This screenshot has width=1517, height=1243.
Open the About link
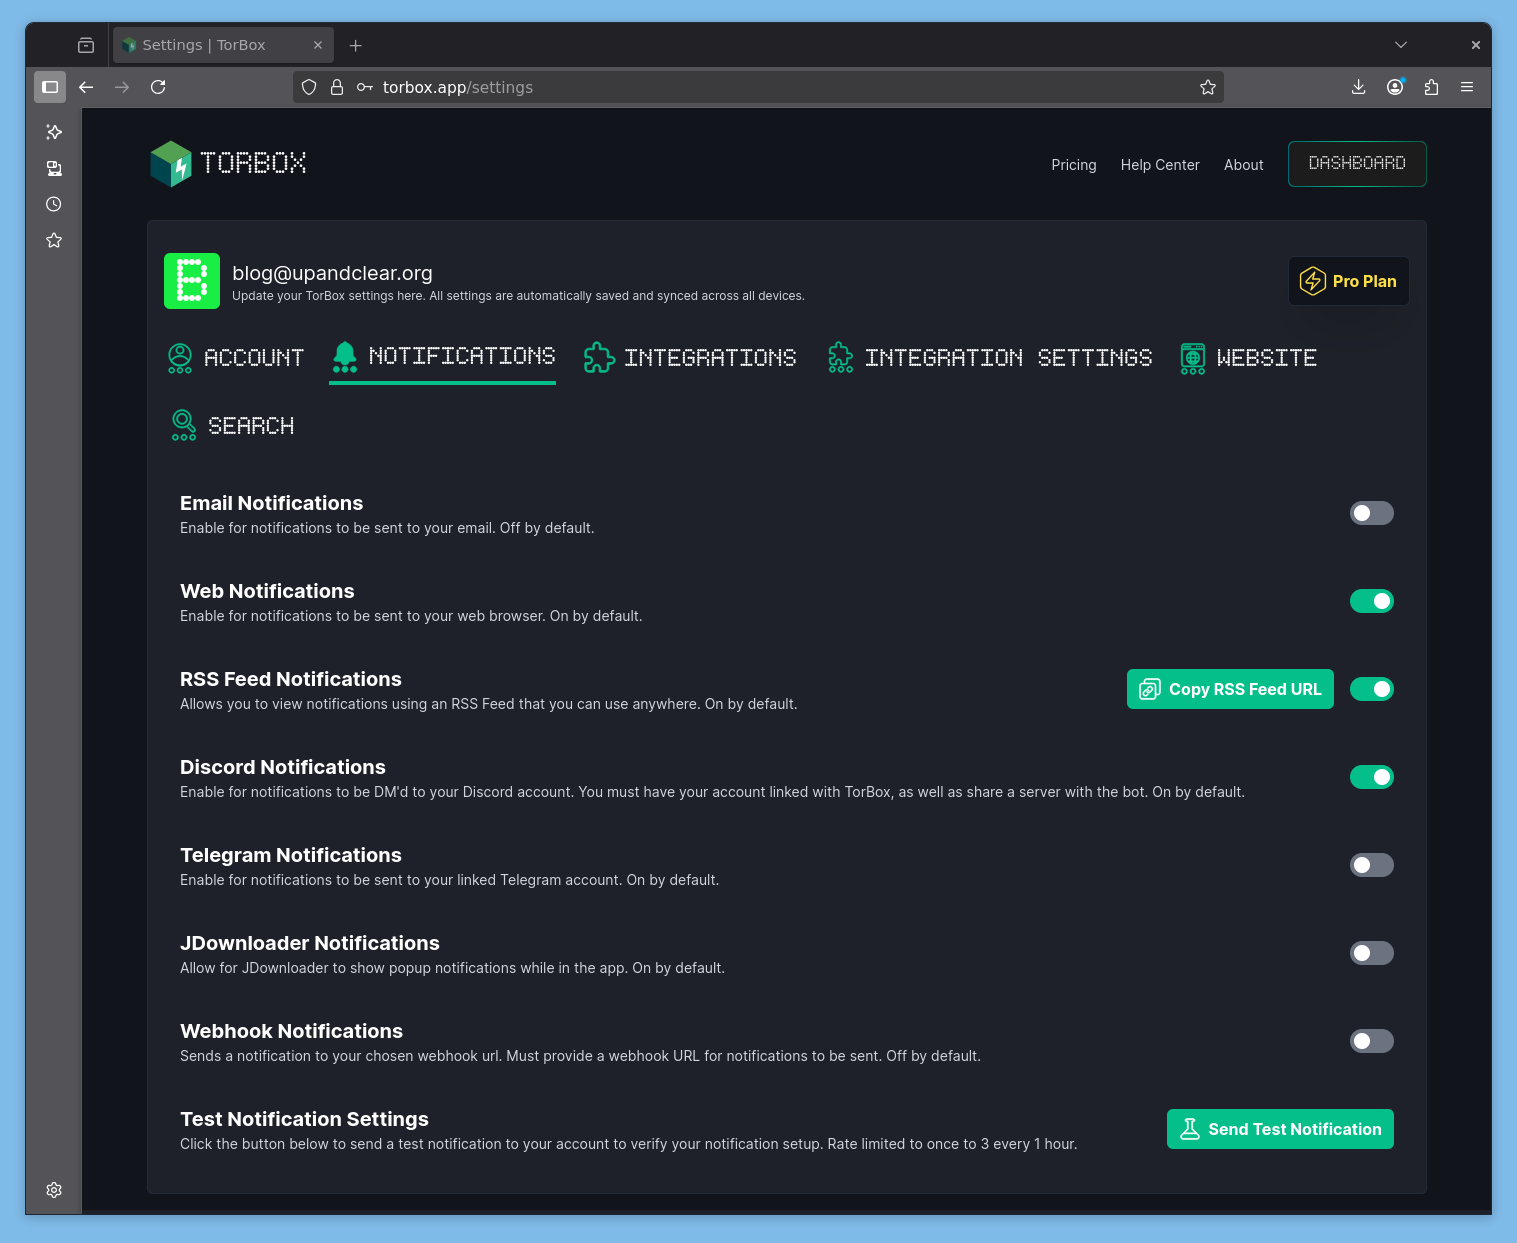point(1244,165)
